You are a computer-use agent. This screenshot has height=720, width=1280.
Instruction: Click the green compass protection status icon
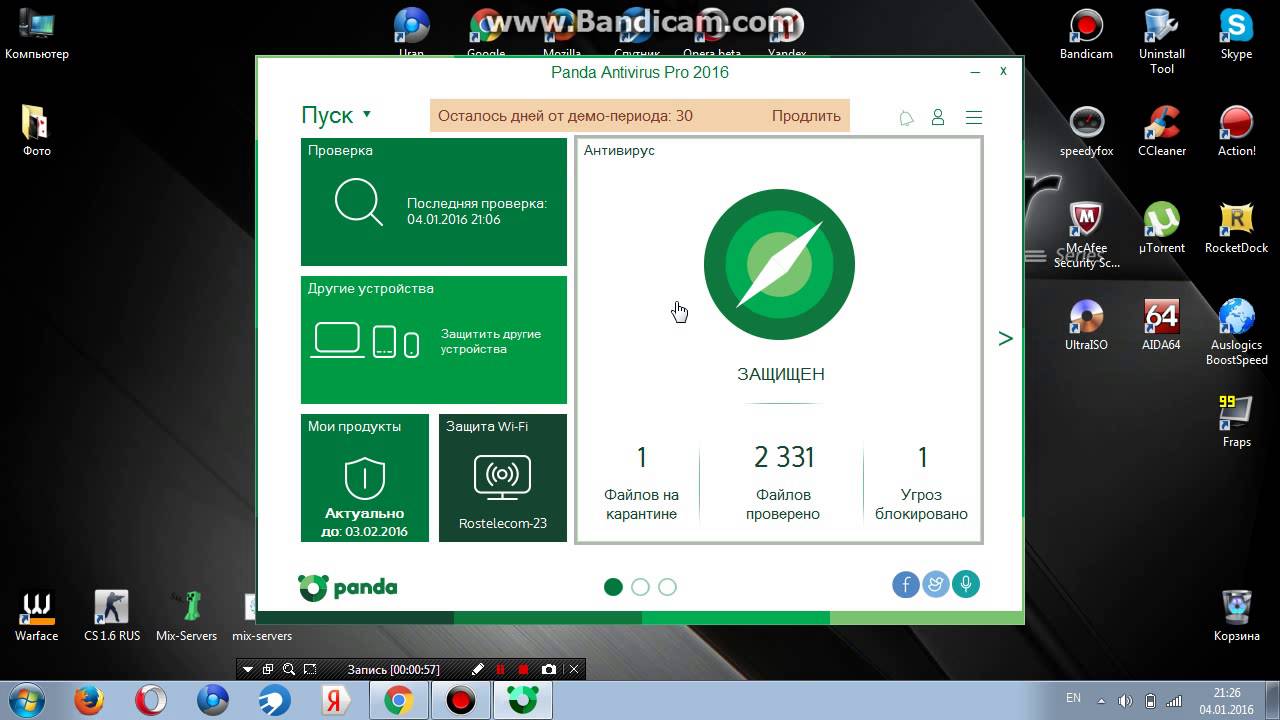779,264
